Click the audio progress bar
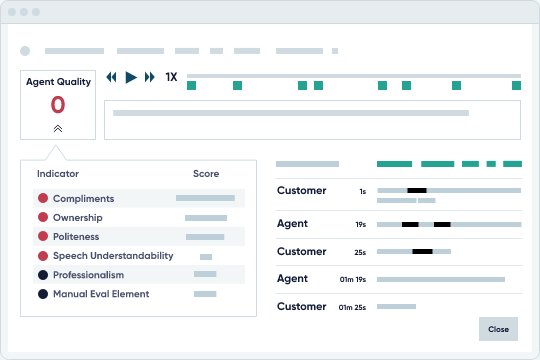Screen dimensions: 540x360 tap(354, 75)
